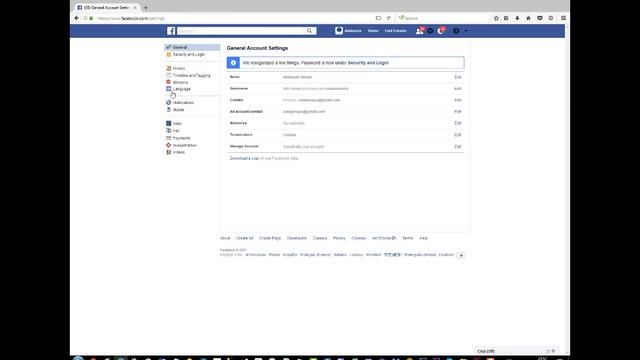The image size is (640, 360).
Task: Click the profile picture in the blue bar
Action: click(x=339, y=31)
